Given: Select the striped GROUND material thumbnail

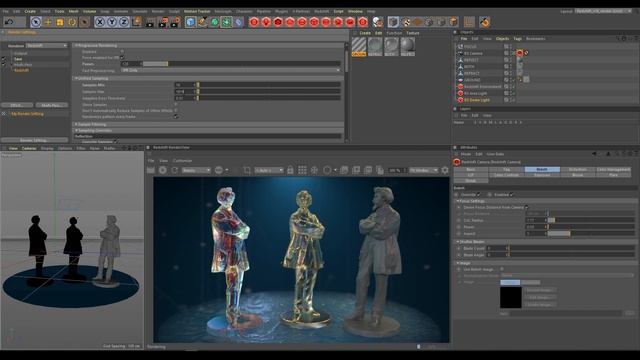Looking at the screenshot, I should 359,47.
